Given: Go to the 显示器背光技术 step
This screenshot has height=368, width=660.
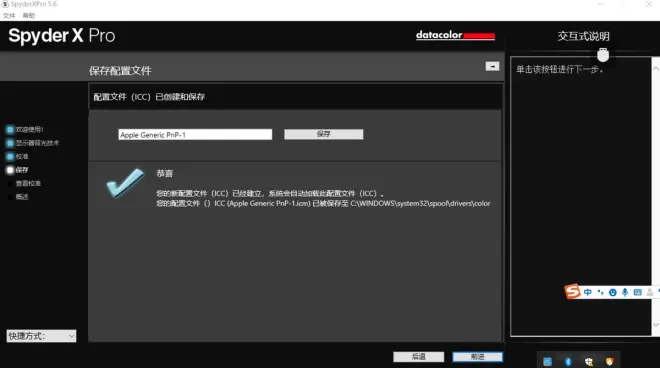Looking at the screenshot, I should click(x=33, y=143).
